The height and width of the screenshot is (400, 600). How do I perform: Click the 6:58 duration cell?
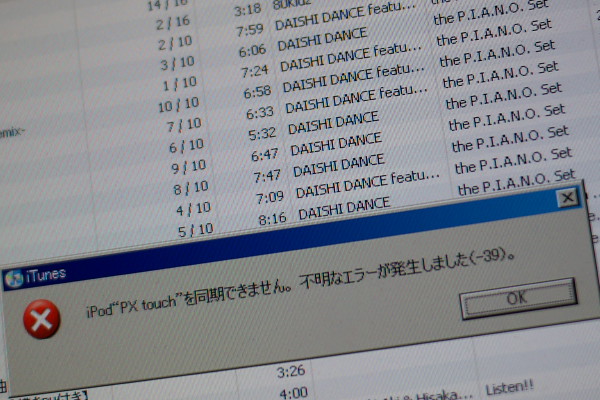tap(258, 92)
